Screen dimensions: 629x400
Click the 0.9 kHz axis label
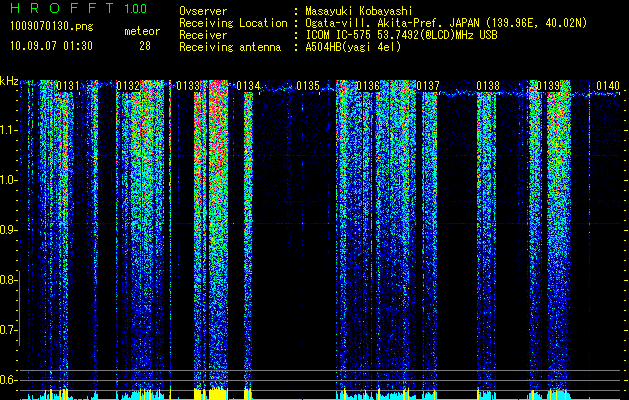click(x=8, y=230)
